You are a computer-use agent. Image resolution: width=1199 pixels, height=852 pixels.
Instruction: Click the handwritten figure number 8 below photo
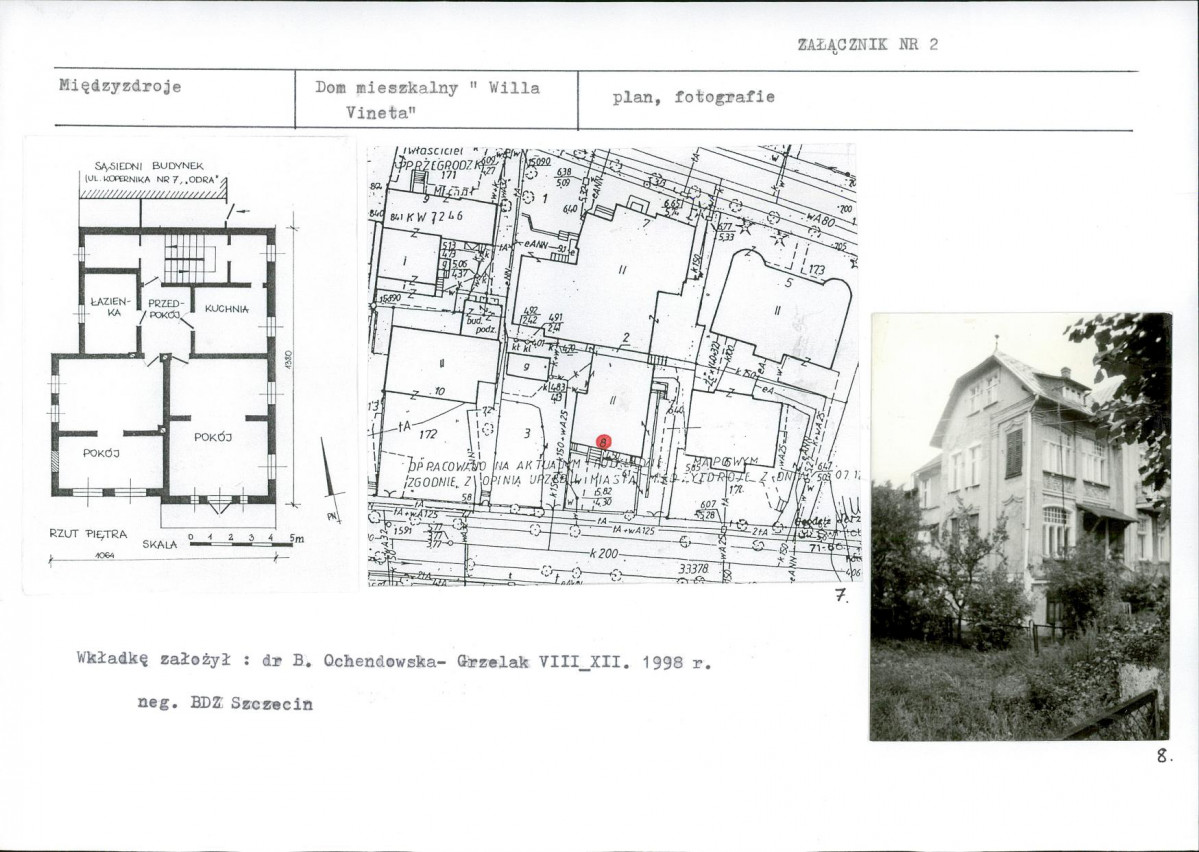(1165, 756)
